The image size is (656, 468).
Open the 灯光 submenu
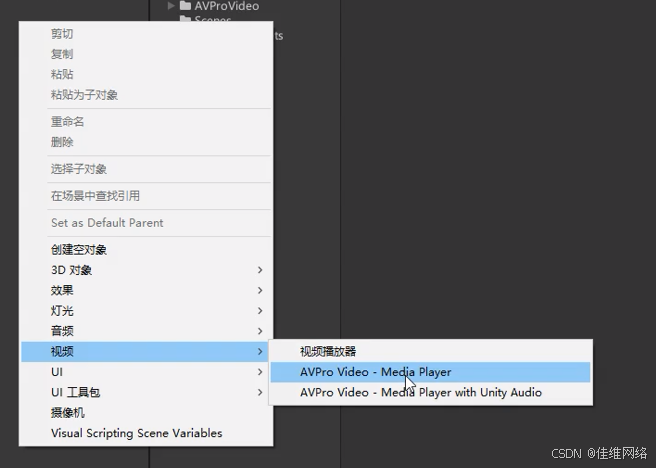coord(146,311)
